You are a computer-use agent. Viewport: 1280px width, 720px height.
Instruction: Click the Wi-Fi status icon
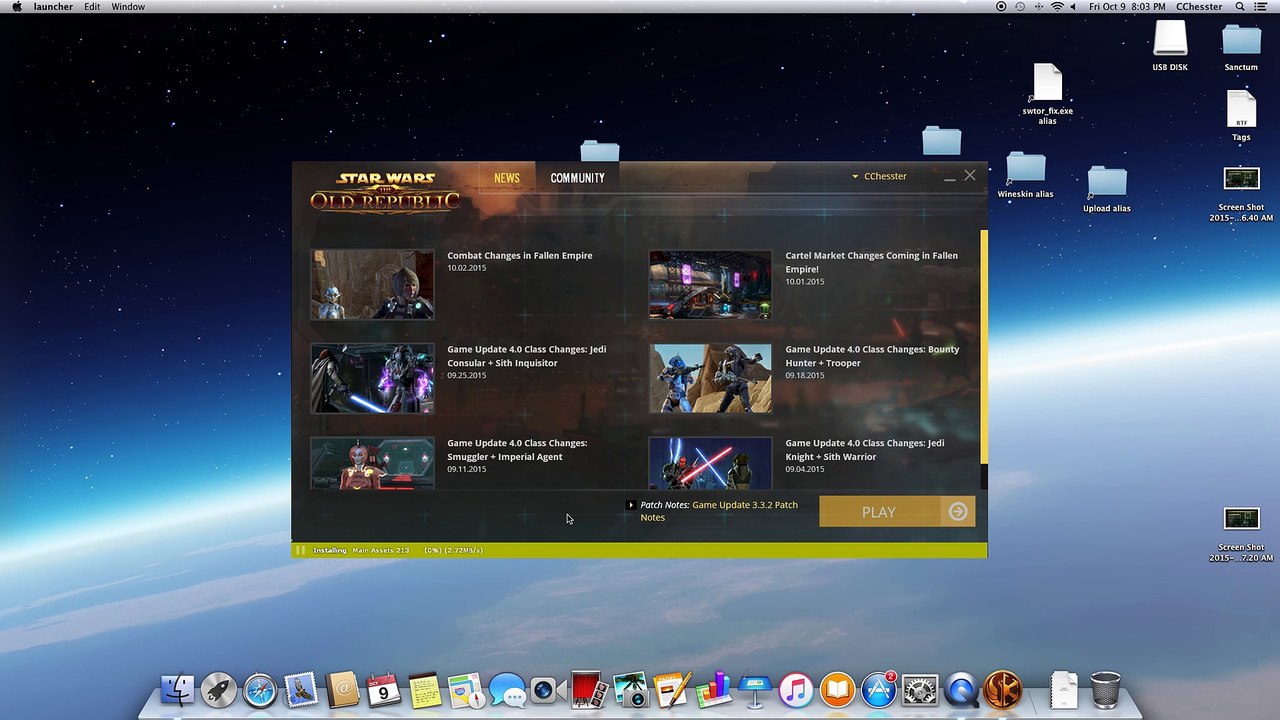[x=1057, y=7]
